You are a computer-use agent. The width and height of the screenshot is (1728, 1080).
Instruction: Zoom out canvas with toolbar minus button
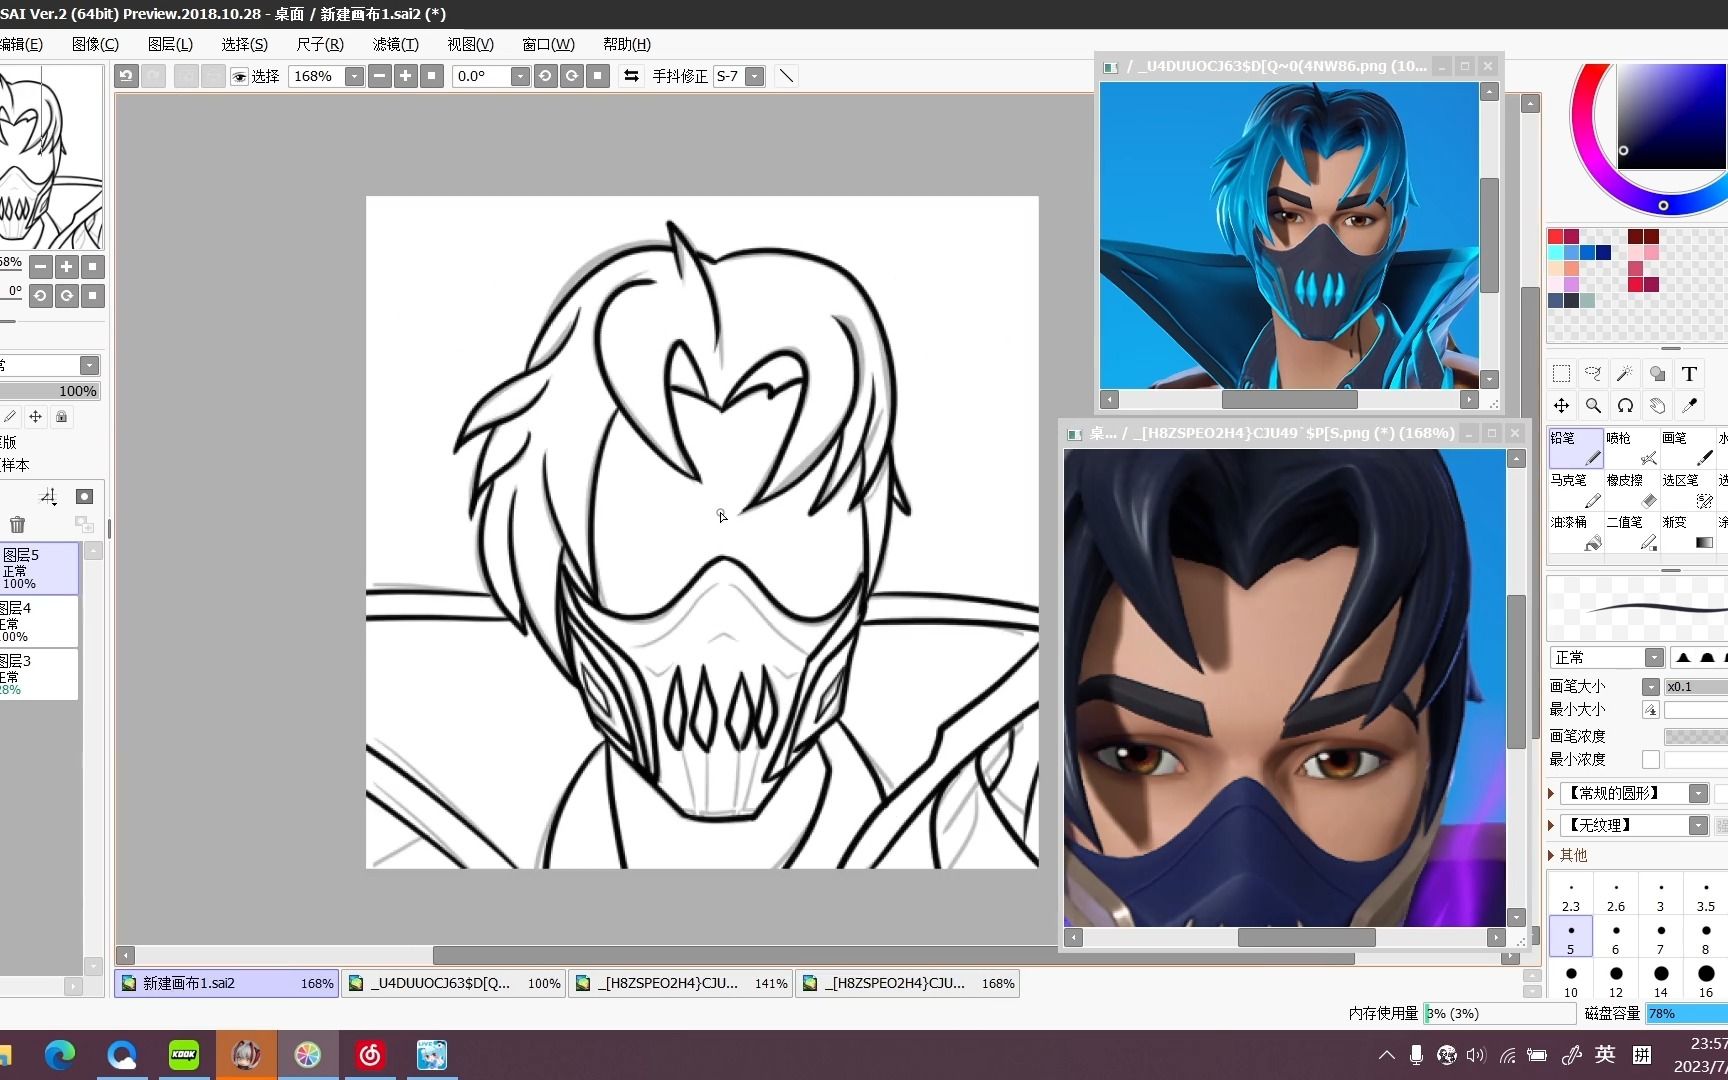point(379,76)
